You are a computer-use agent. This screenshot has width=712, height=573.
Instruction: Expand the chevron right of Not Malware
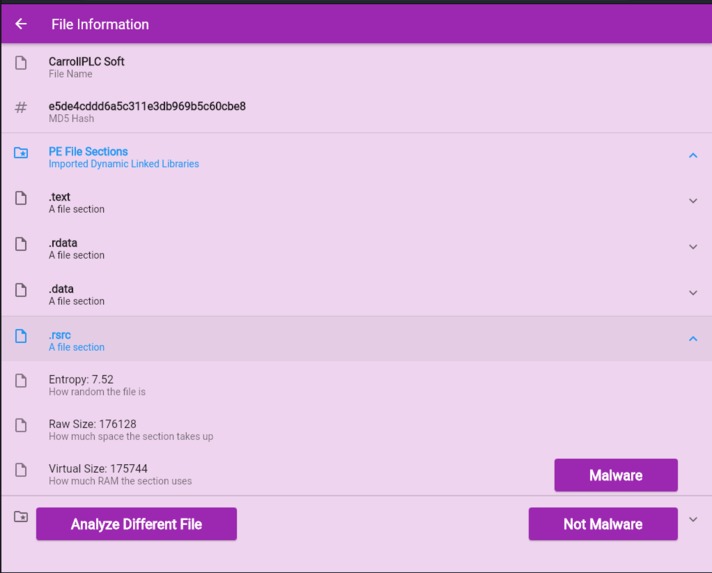point(693,519)
